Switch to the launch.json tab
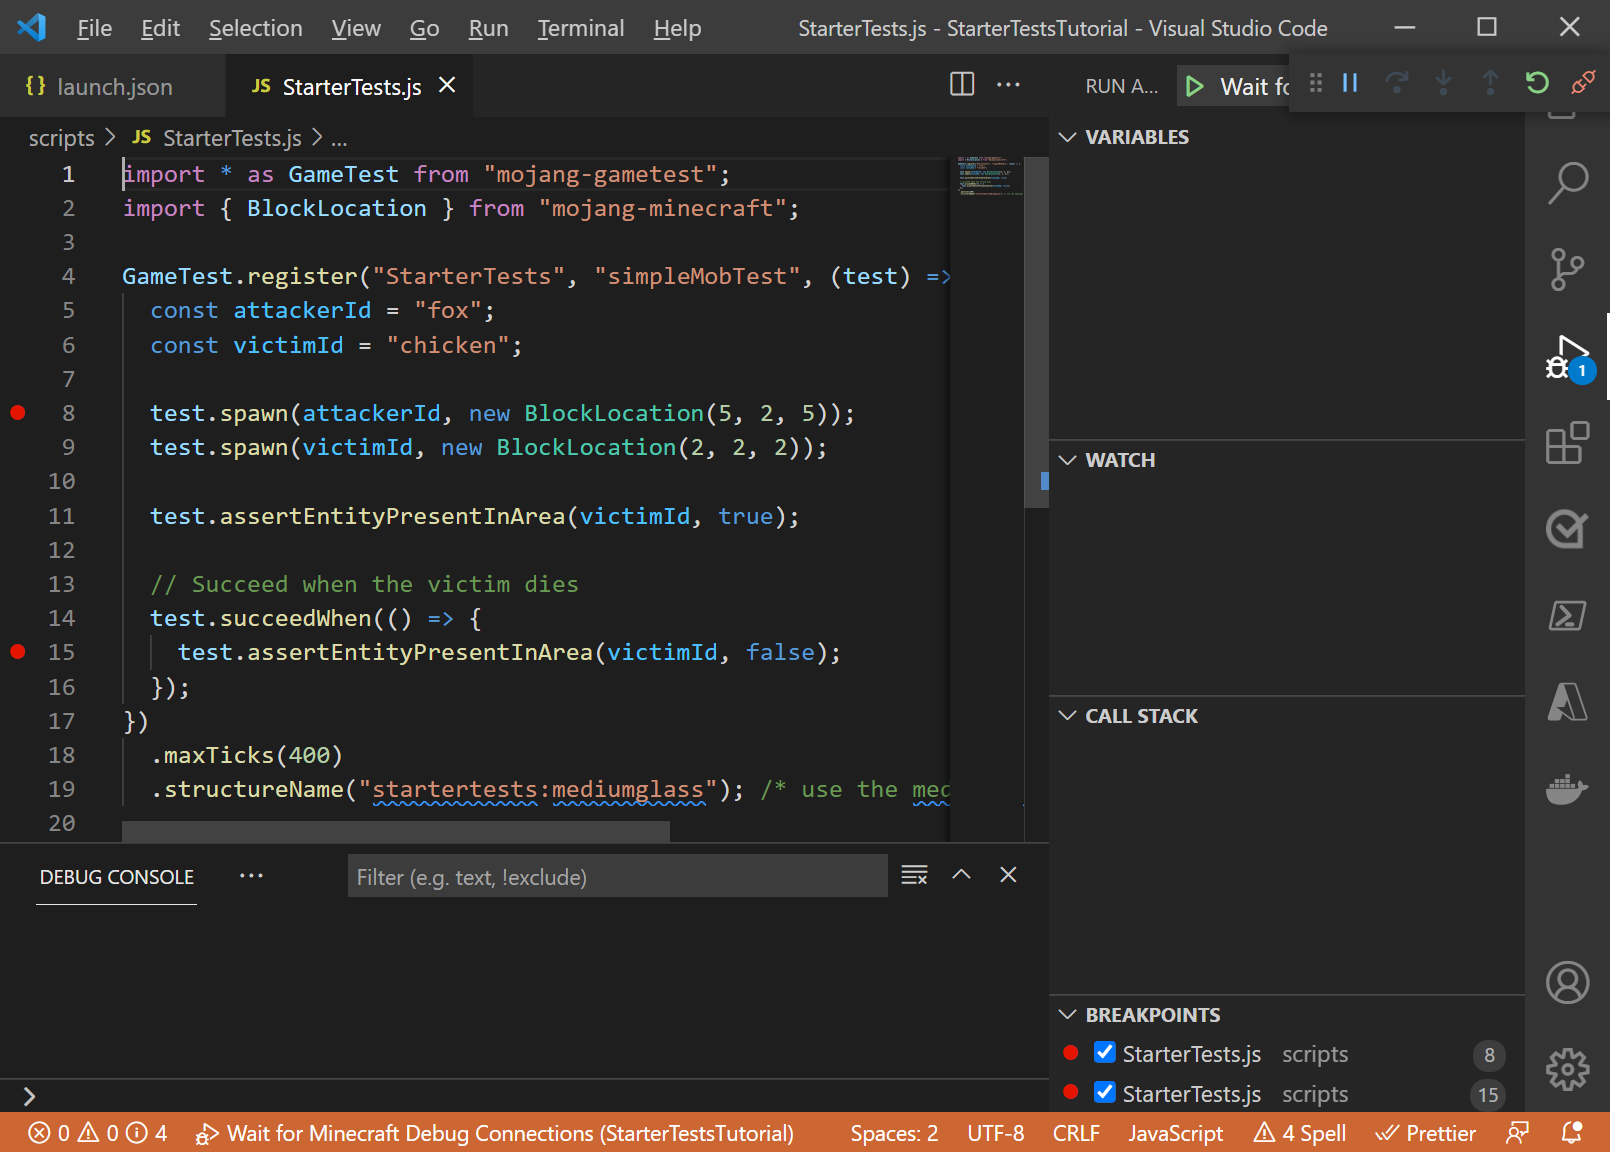Screen dimensions: 1610x1152 (113, 86)
